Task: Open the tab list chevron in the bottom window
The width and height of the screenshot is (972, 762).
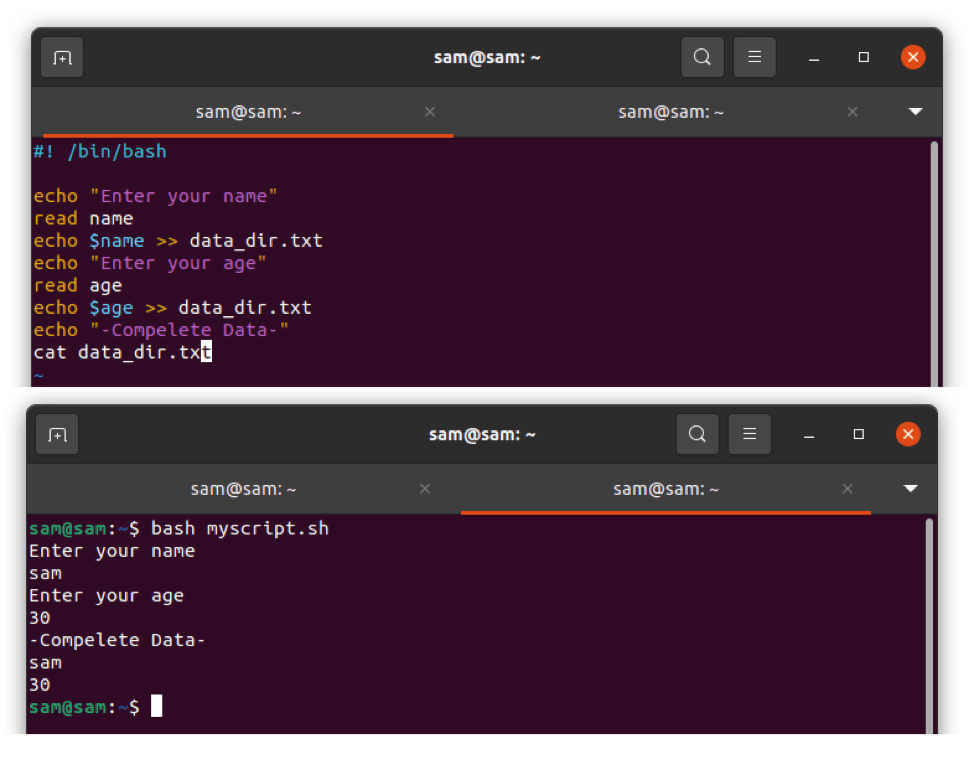Action: pos(910,489)
